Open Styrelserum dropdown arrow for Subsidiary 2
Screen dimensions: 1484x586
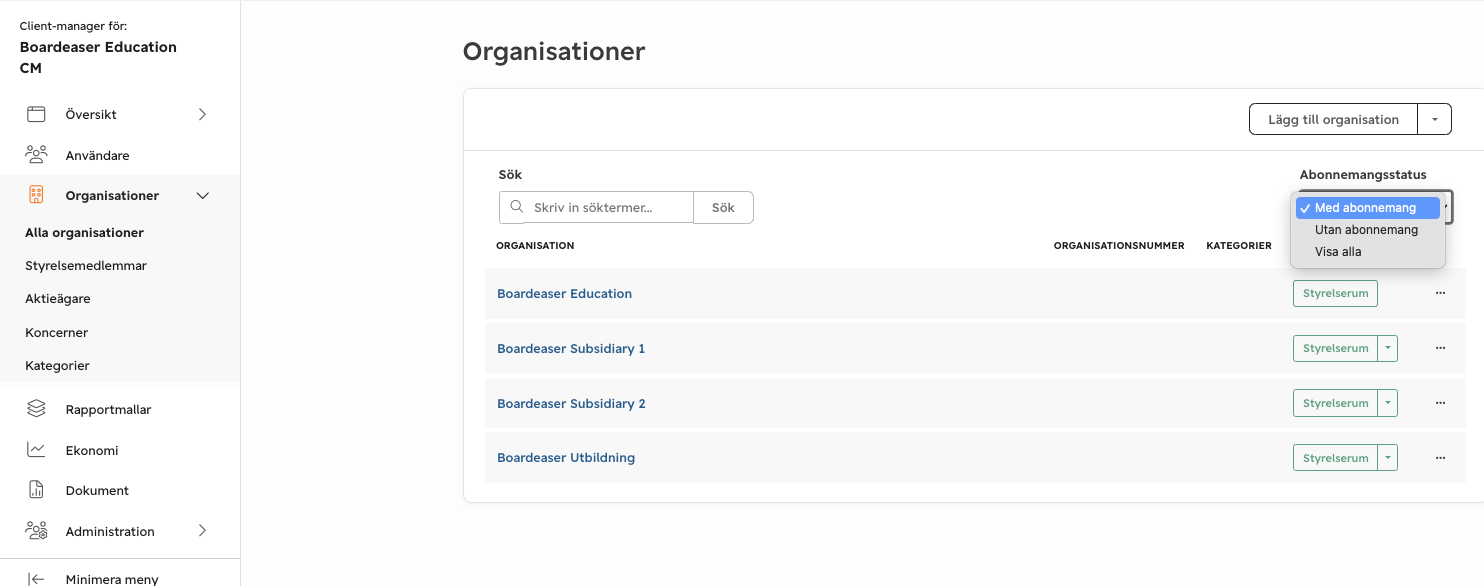click(1387, 403)
